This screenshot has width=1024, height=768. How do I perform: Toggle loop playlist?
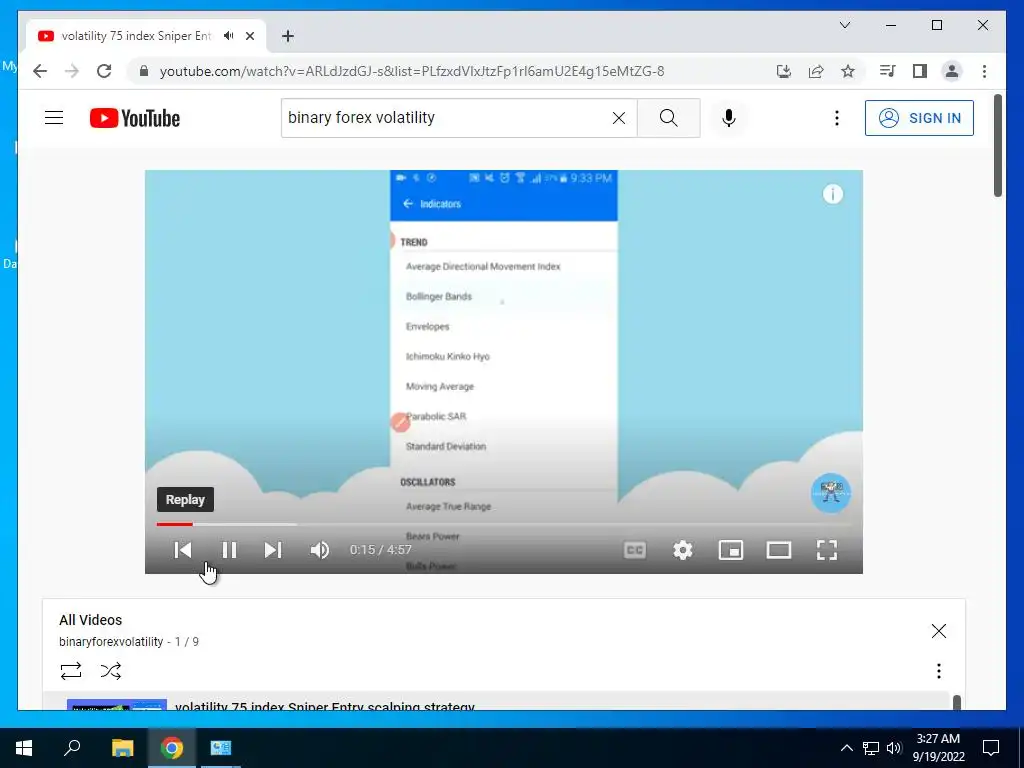[x=71, y=671]
